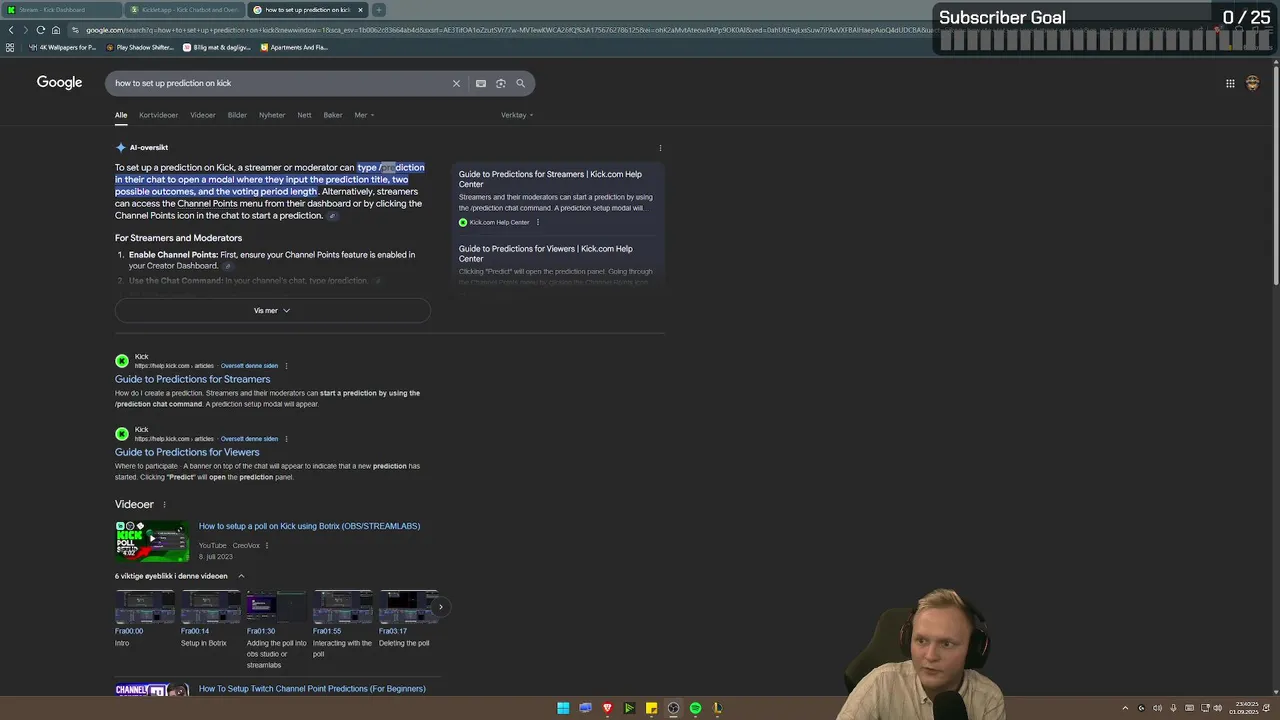Open 4K Wallpapers bookmark
1280x720 pixels.
pyautogui.click(x=63, y=47)
